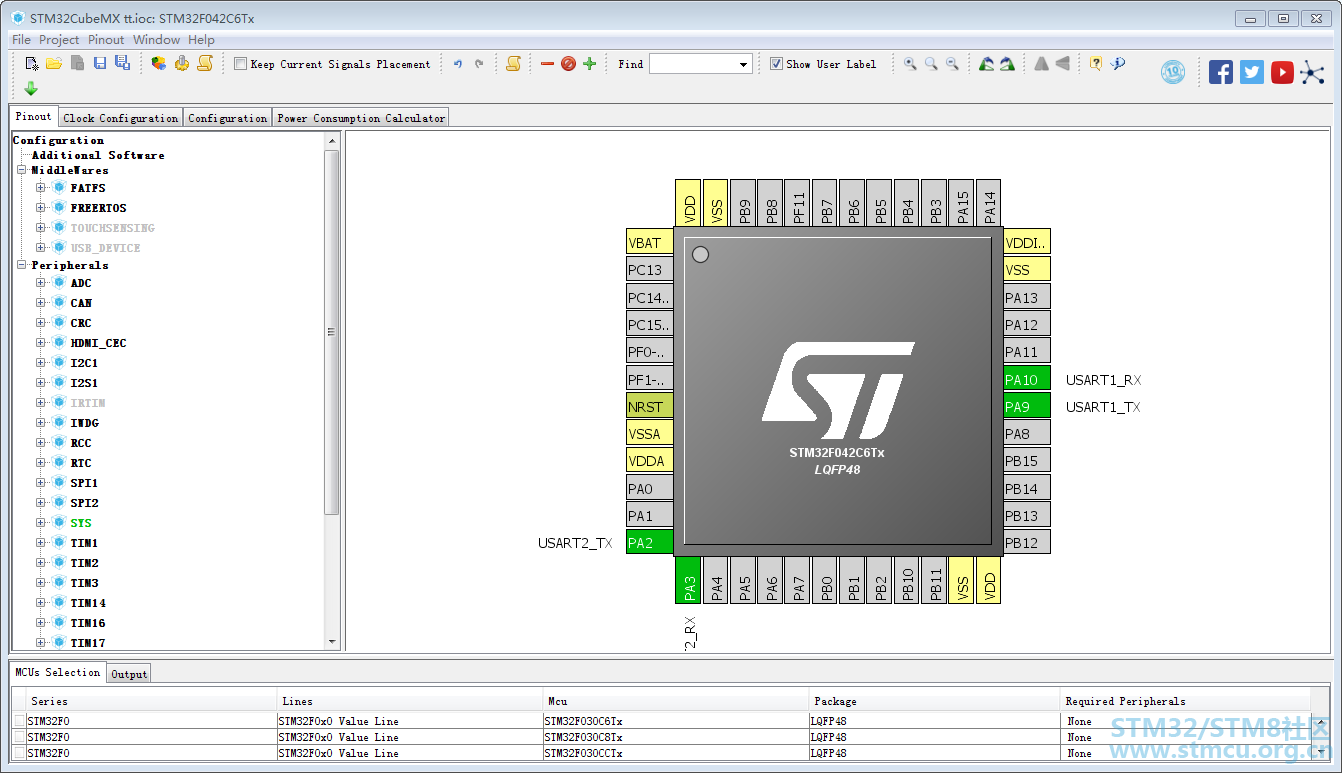Click the red prohibition circle toolbar icon
Screen dimensions: 1342x773
[568, 64]
